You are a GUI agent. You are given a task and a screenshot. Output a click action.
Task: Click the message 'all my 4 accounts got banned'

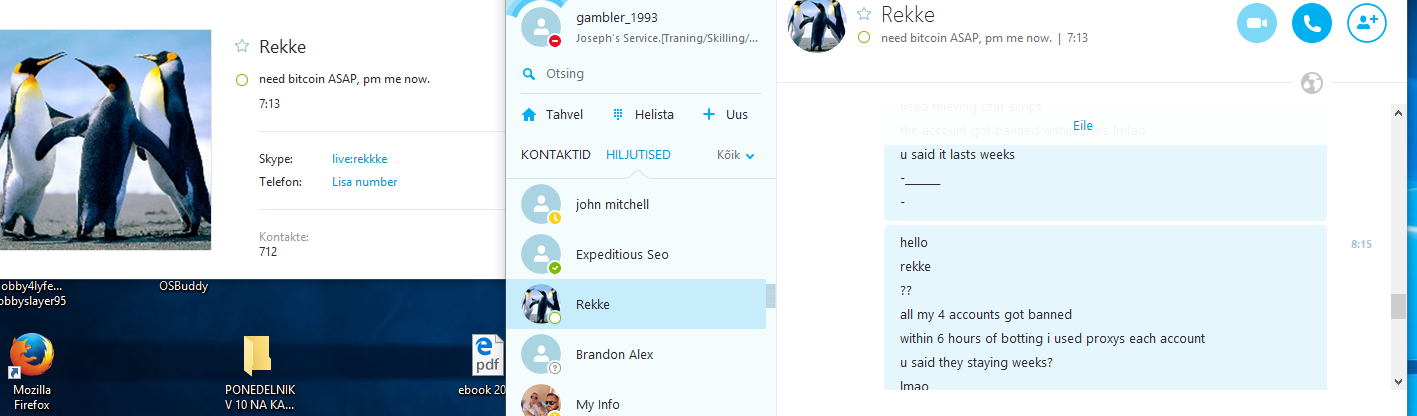[986, 314]
